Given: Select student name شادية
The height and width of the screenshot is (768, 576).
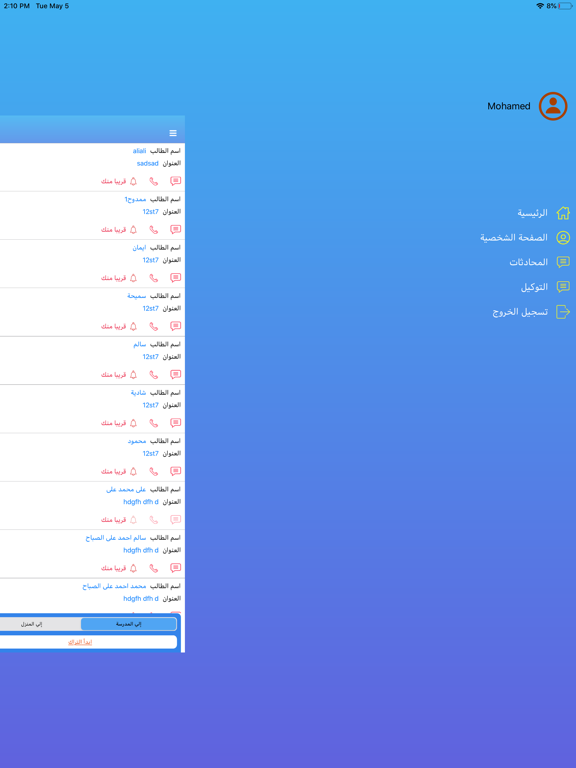Looking at the screenshot, I should (x=138, y=393).
